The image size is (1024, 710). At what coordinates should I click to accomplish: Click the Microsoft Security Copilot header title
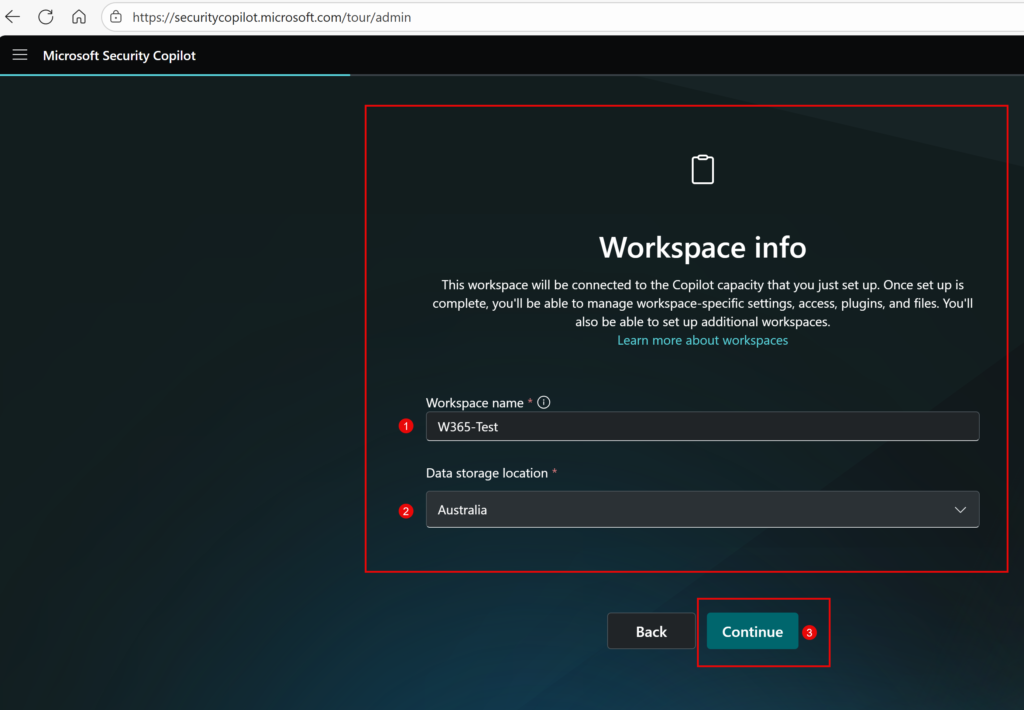(119, 55)
